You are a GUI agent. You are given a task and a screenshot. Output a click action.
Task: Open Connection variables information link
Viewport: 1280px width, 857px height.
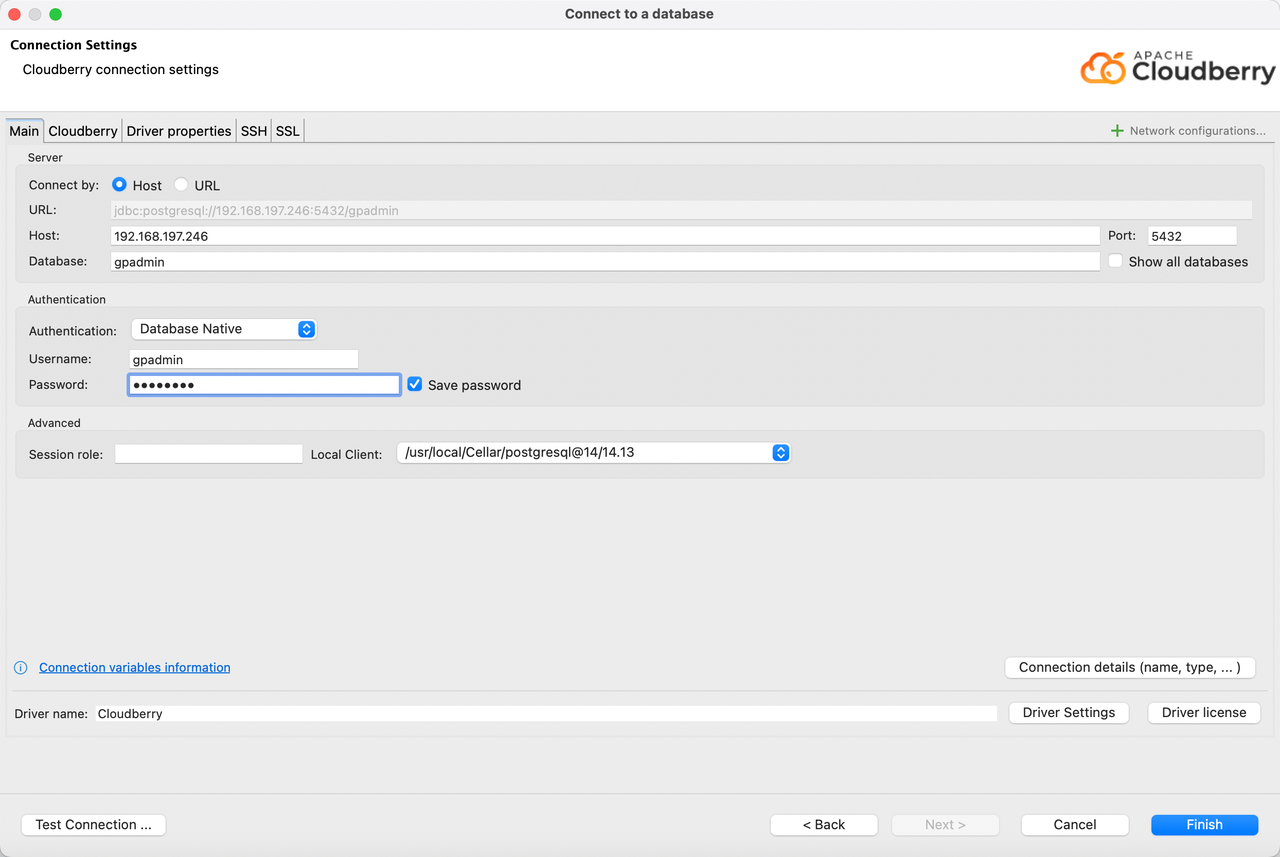coord(134,668)
